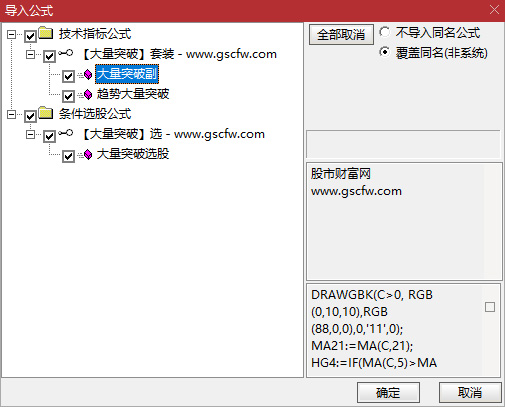Uncheck the 技术指标公式 checkbox
This screenshot has width=505, height=407.
point(30,36)
